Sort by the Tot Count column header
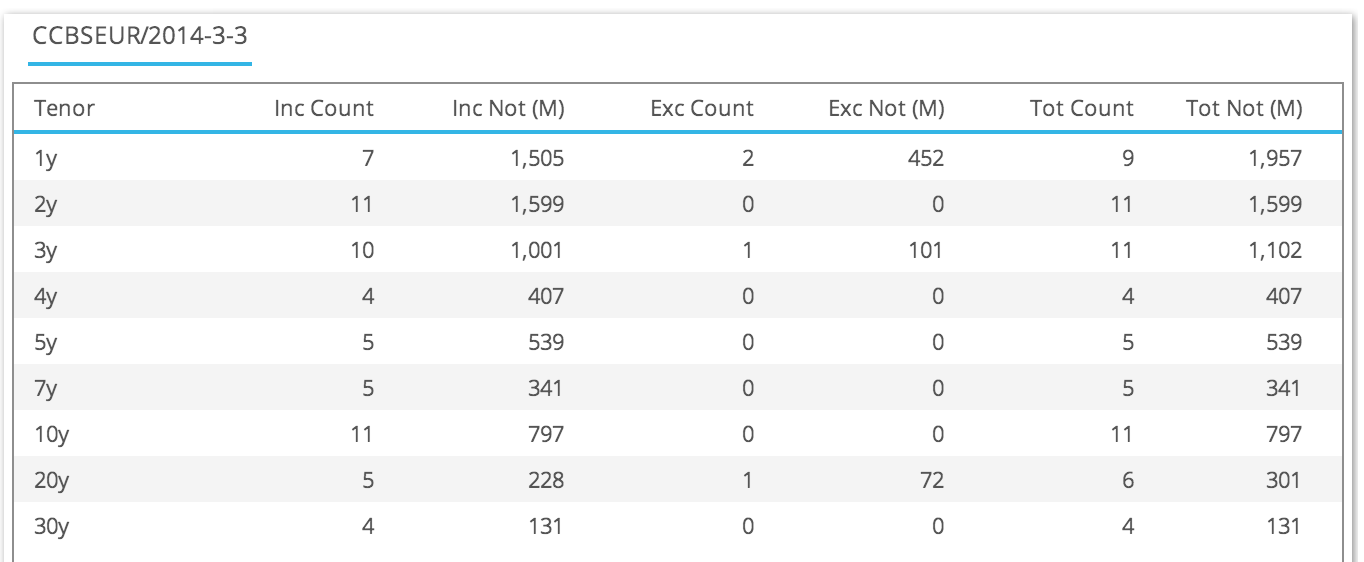The height and width of the screenshot is (562, 1364). (x=1082, y=109)
